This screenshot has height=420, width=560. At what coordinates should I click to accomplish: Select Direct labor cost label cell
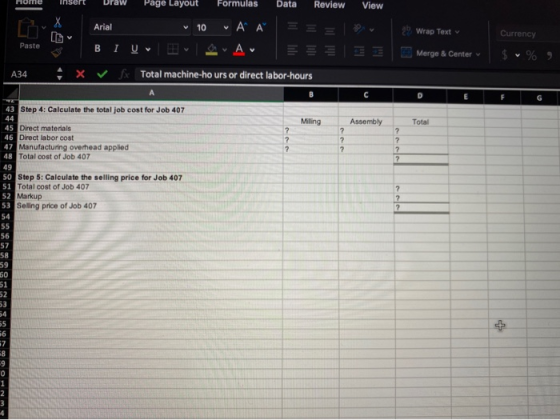(x=150, y=138)
